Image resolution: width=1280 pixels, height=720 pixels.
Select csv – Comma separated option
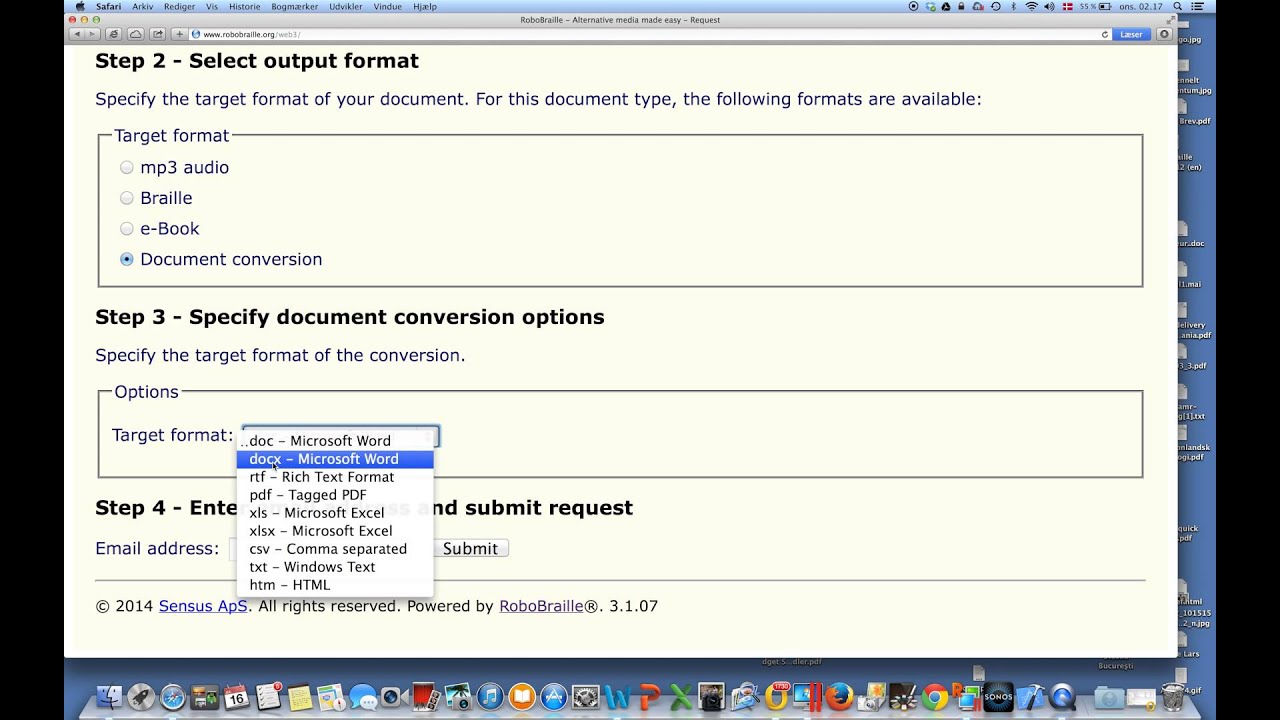click(x=335, y=549)
